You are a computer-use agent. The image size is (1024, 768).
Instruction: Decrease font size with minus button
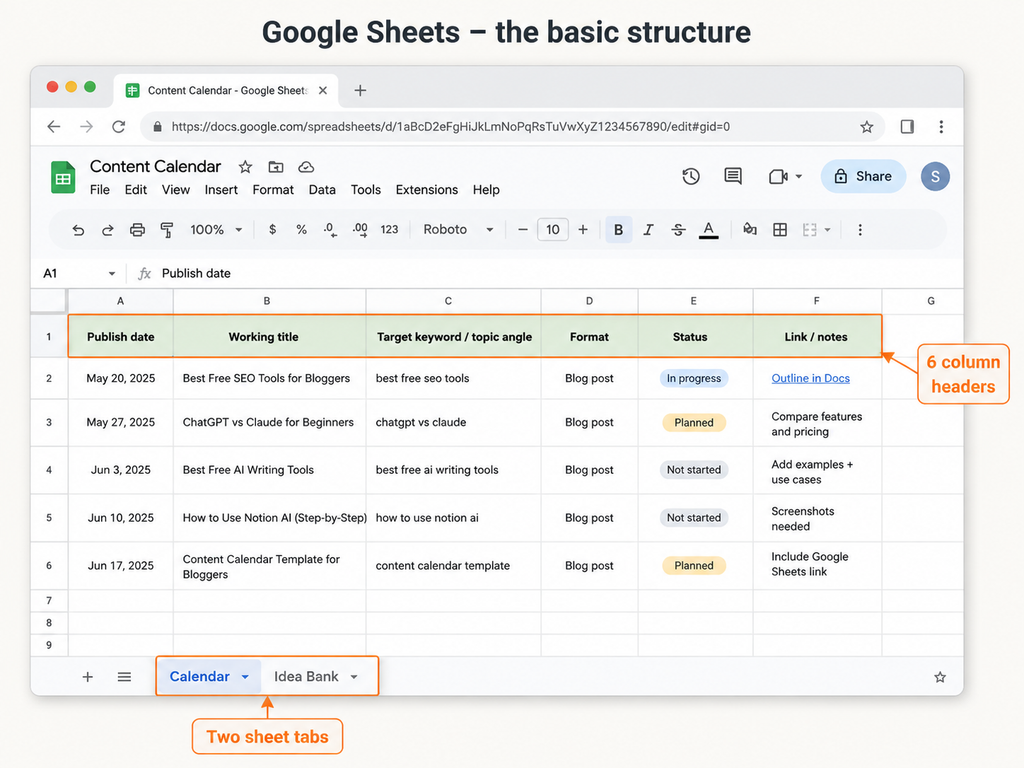tap(522, 230)
